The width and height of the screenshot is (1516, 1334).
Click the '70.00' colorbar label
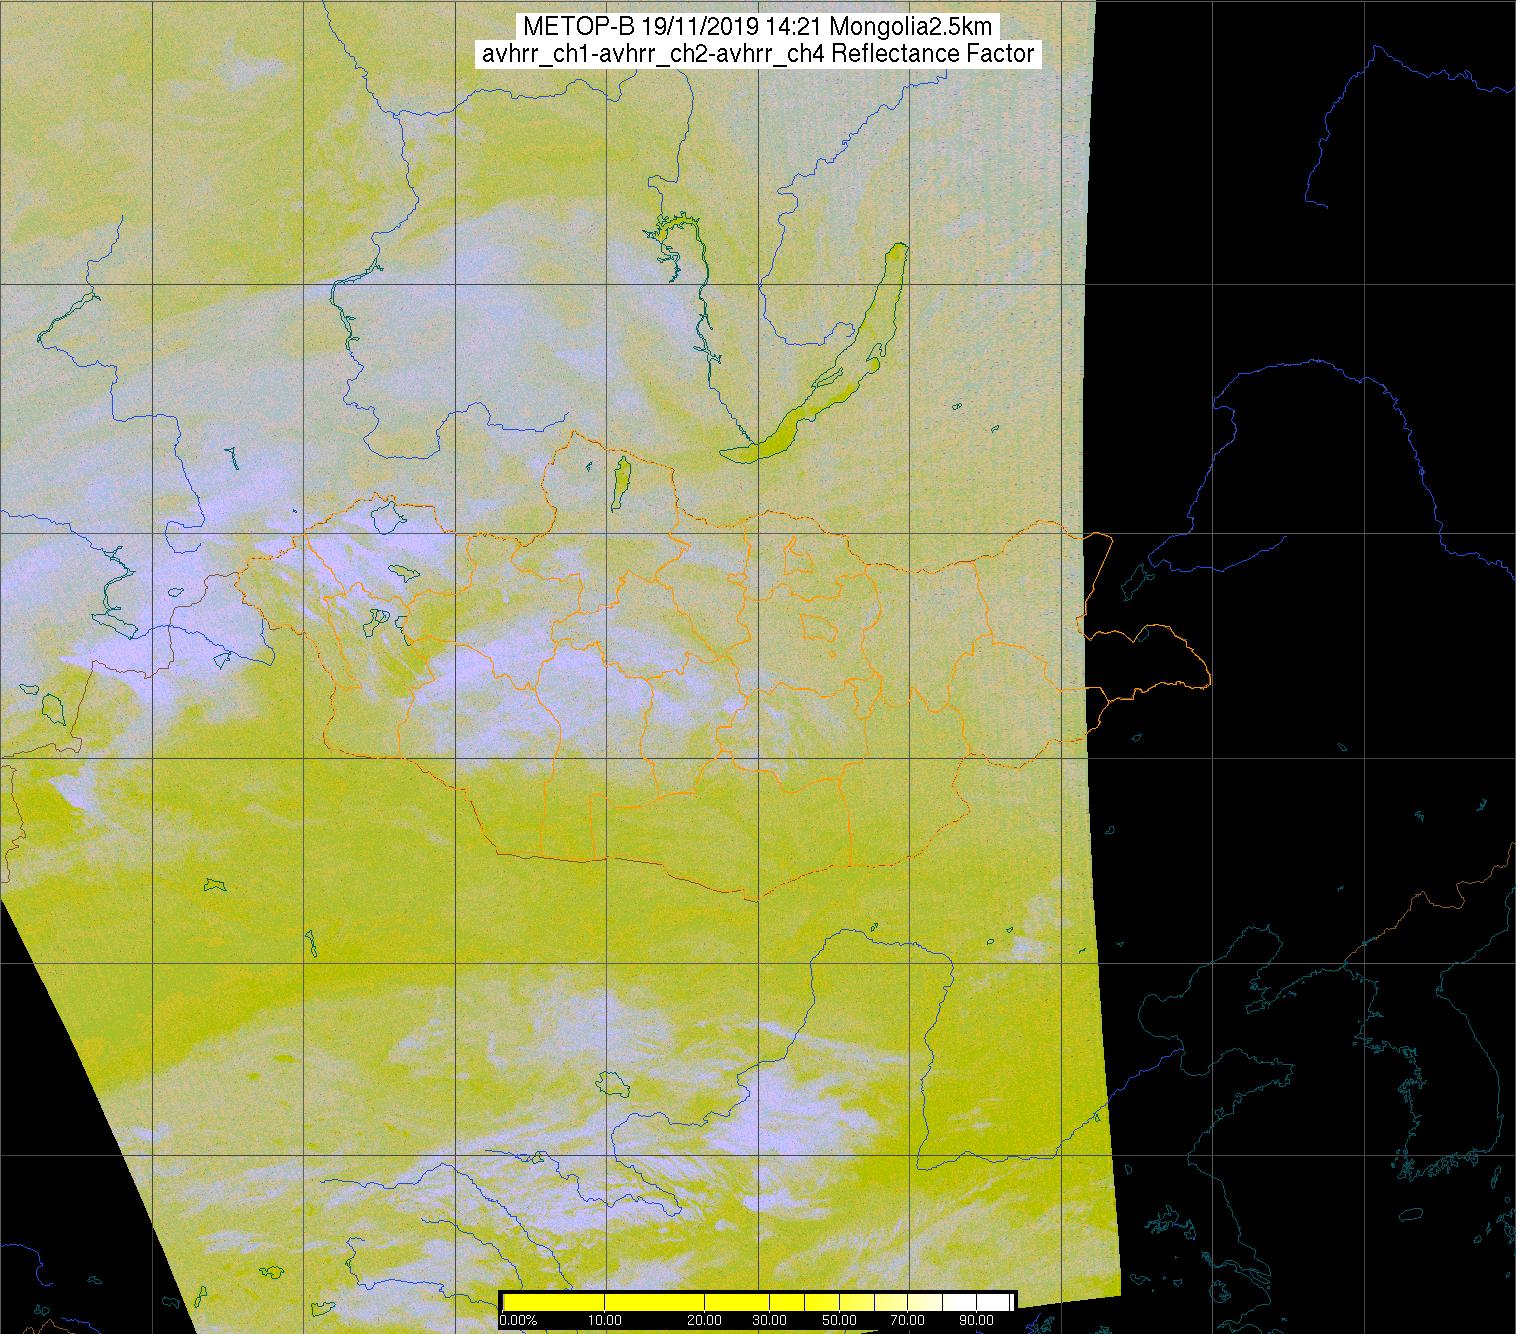point(907,1321)
